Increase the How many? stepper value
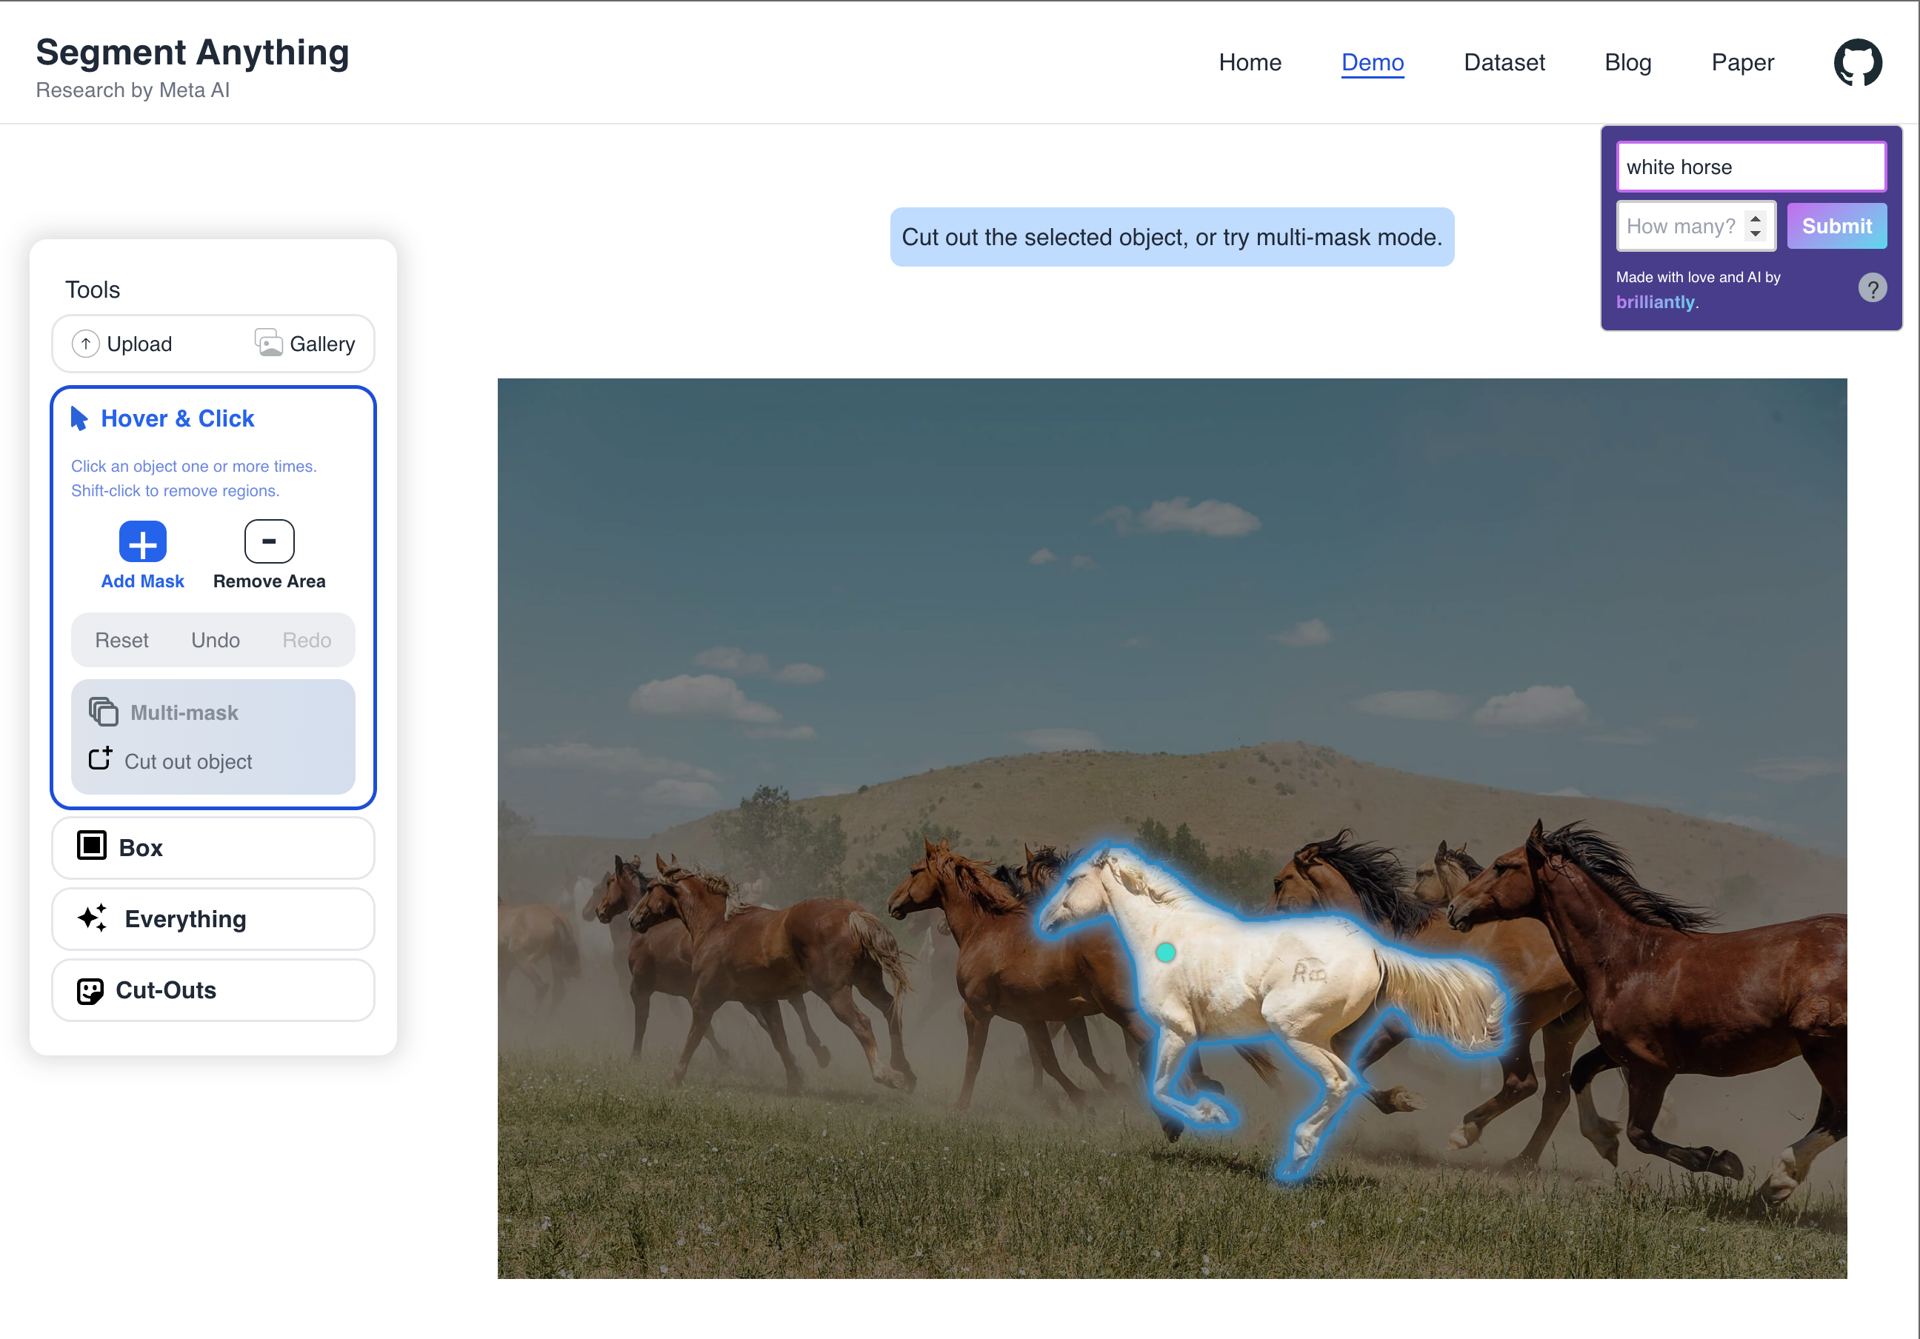The width and height of the screenshot is (1920, 1339). point(1755,218)
